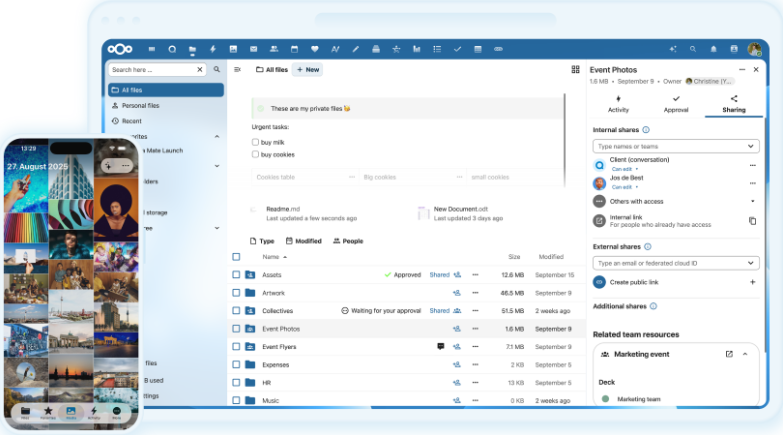Open the Tasks checkmark icon in top bar
The width and height of the screenshot is (783, 435).
pyautogui.click(x=457, y=49)
